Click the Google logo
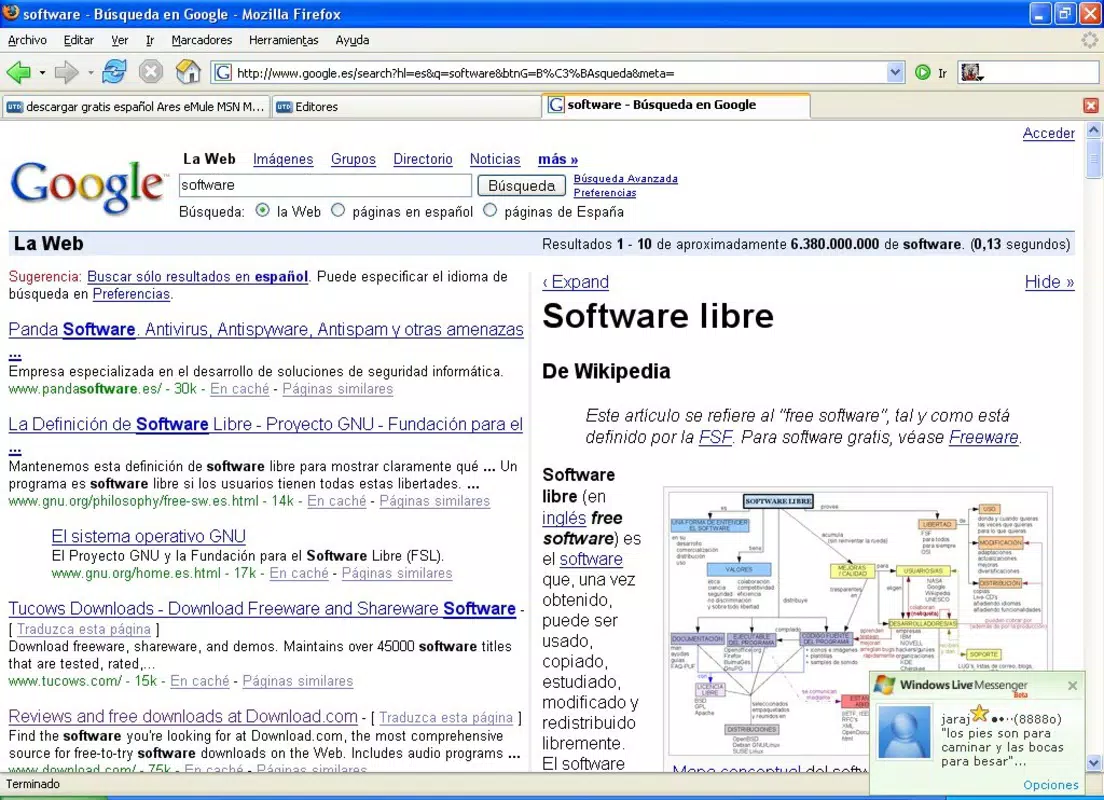The image size is (1104, 800). 88,185
